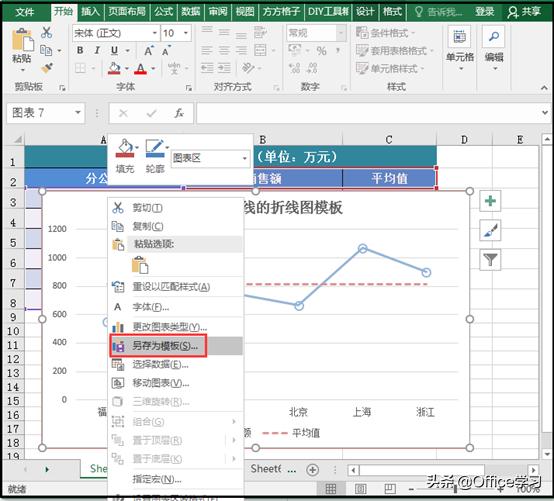
Task: Click the 轮廓 outline icon in mini toolbar
Action: pyautogui.click(x=155, y=148)
